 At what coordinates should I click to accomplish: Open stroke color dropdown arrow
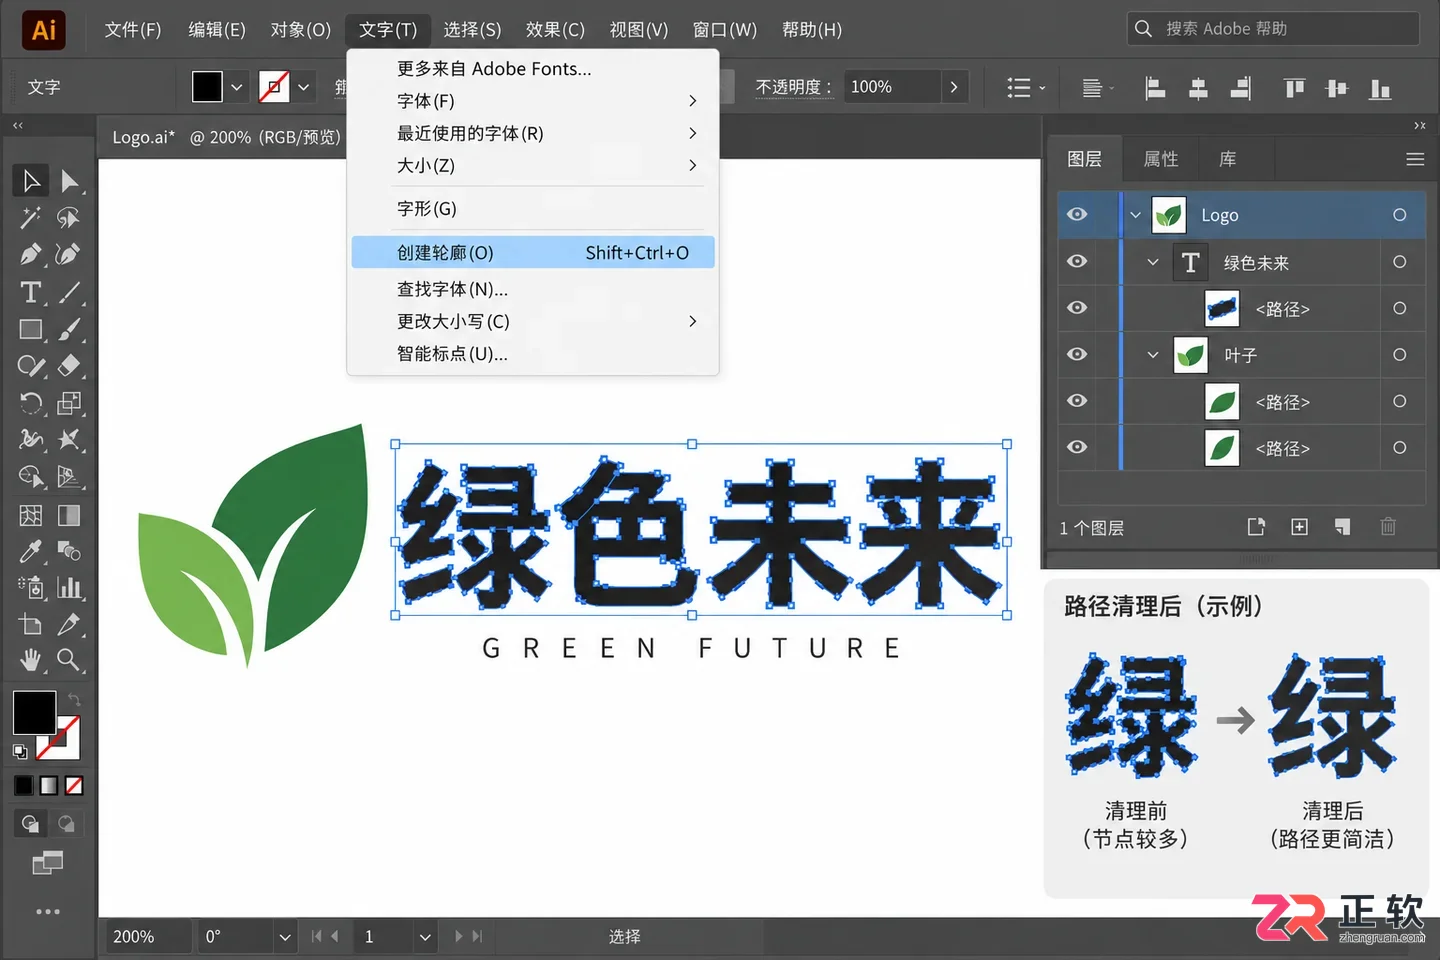[x=304, y=87]
